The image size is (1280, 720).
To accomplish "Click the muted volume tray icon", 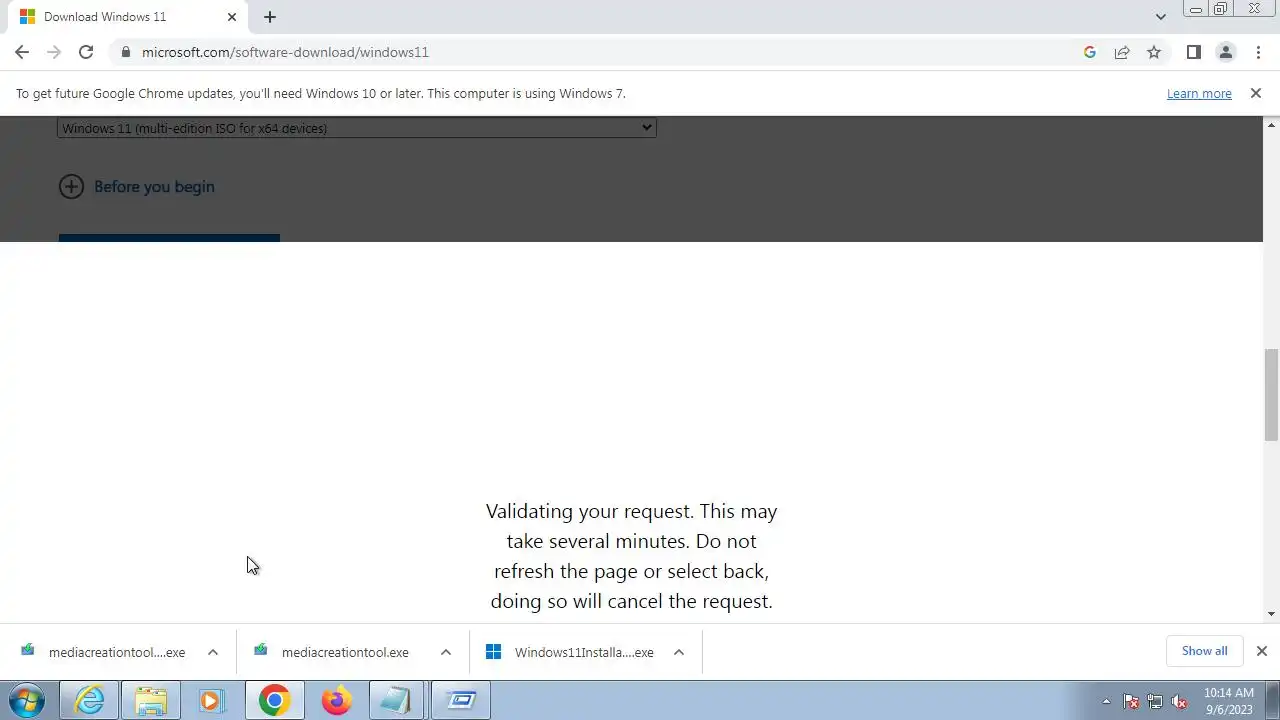I will [x=1179, y=701].
